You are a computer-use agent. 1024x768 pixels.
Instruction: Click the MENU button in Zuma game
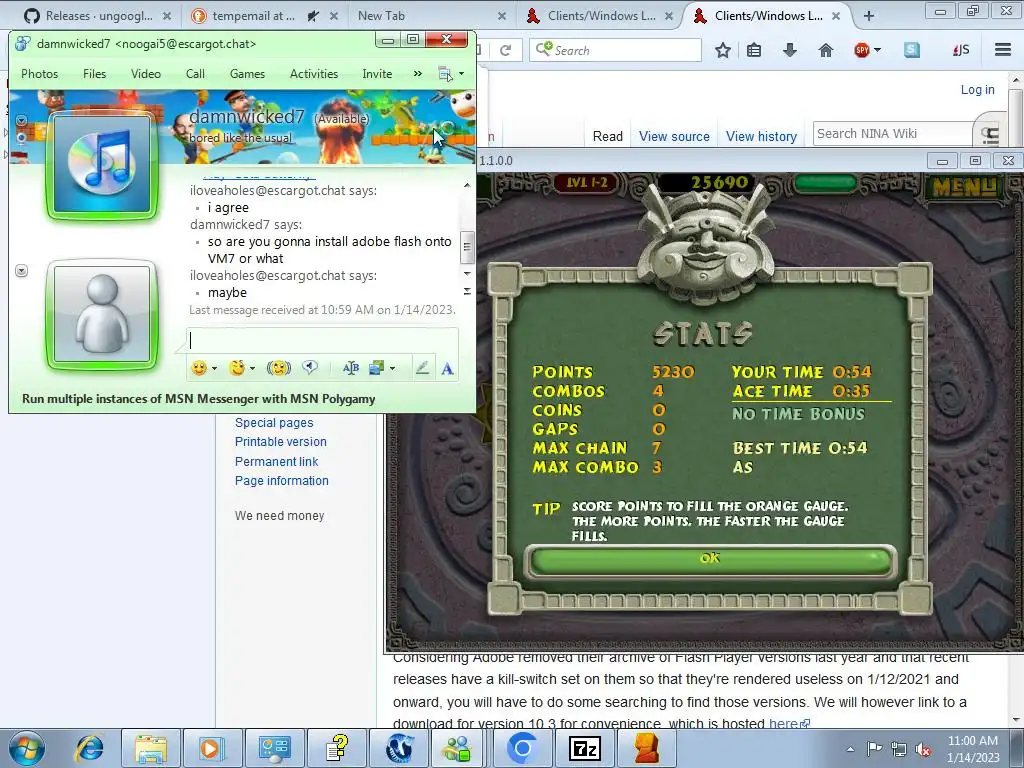tap(965, 187)
